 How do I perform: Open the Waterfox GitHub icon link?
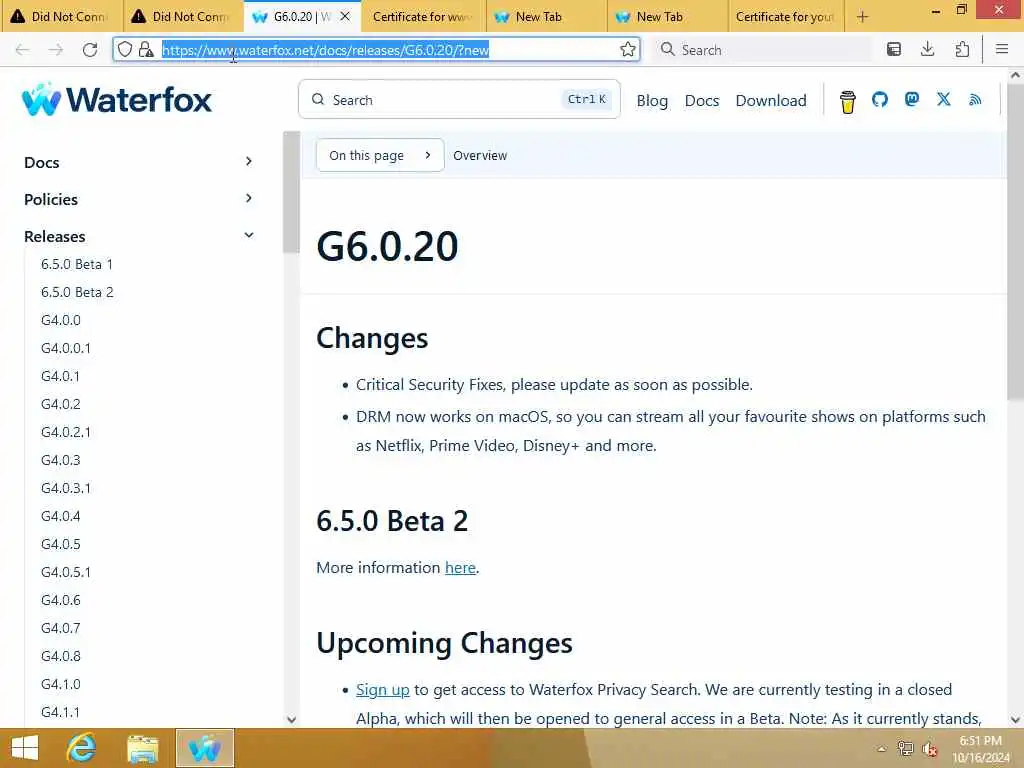pos(880,99)
